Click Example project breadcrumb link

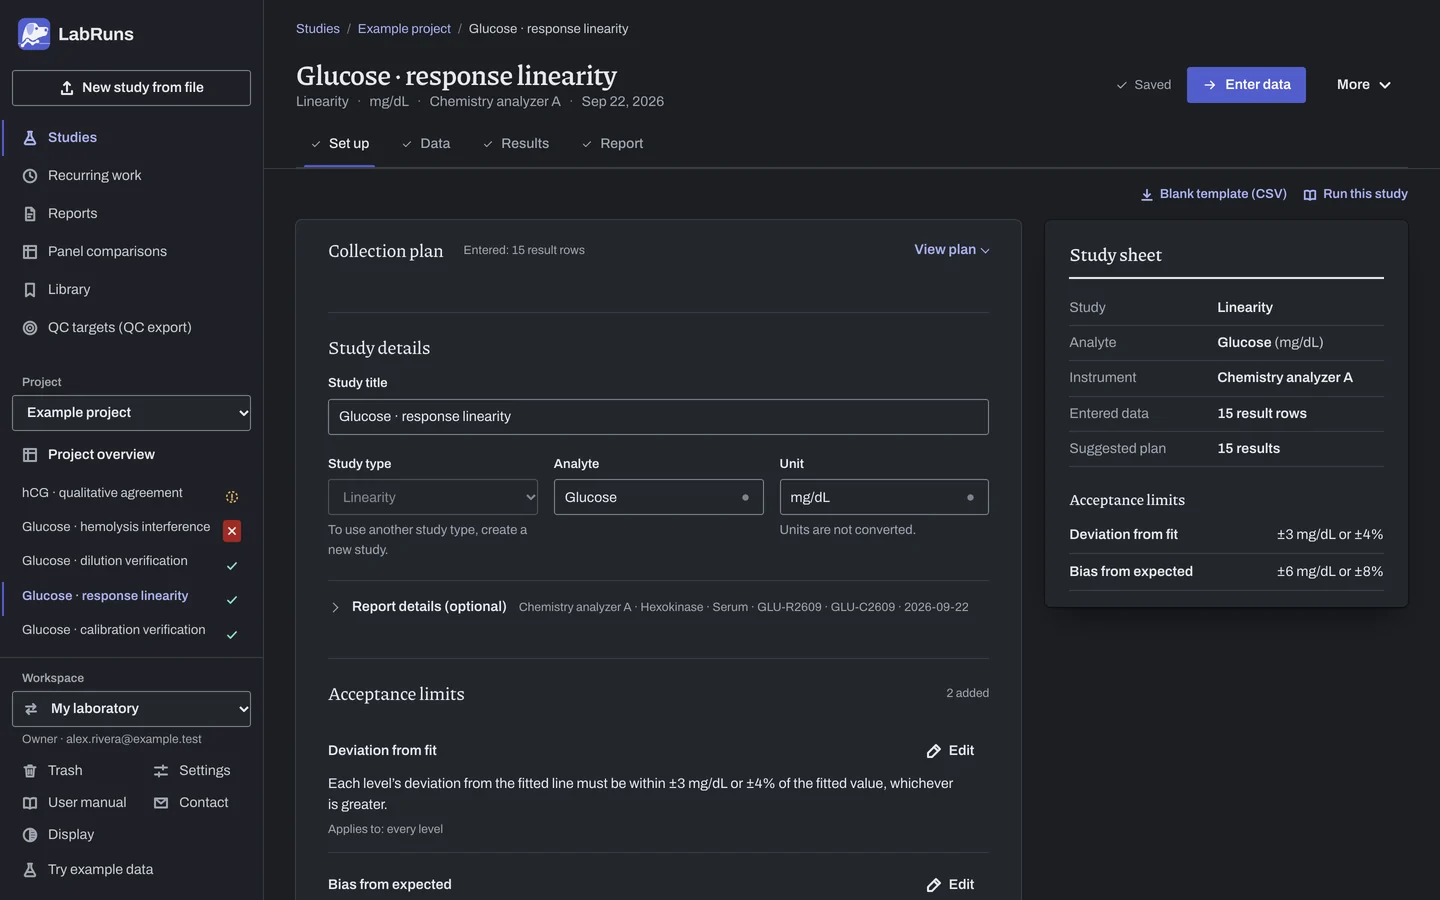[404, 29]
